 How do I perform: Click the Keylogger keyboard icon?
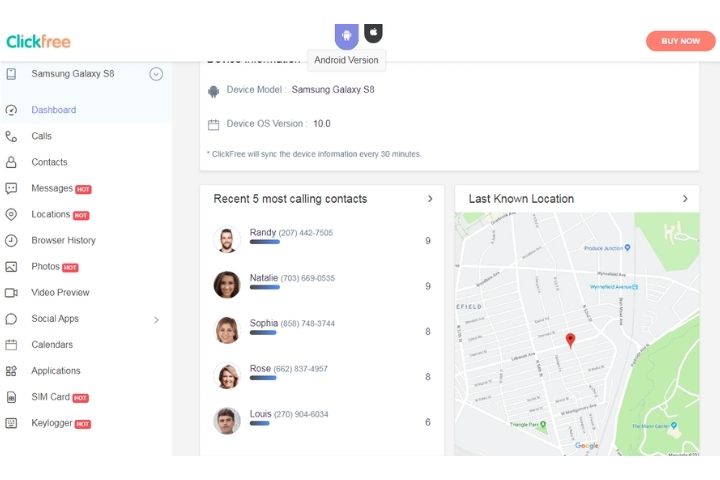coord(11,423)
